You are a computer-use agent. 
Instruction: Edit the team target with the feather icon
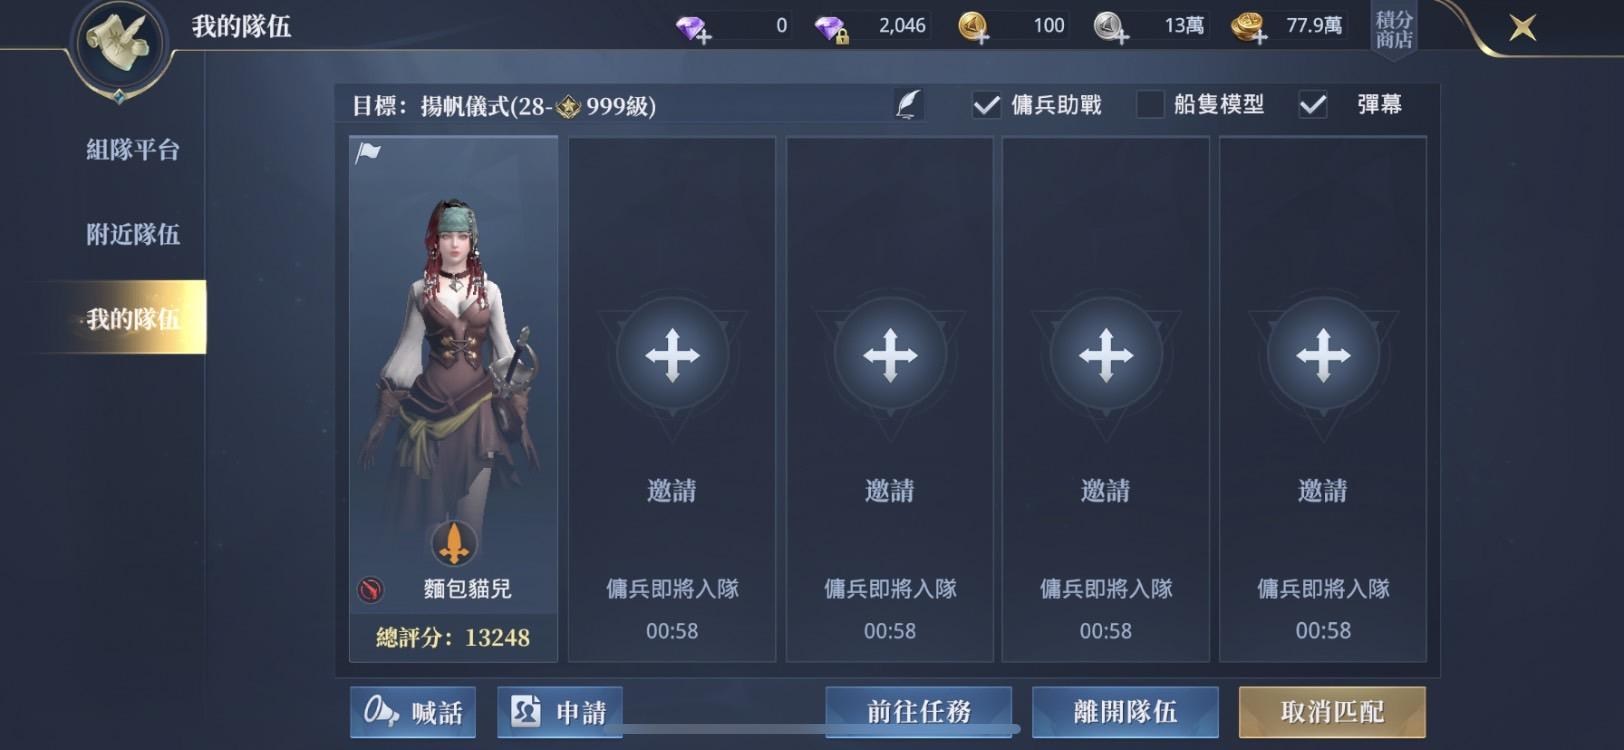(908, 104)
